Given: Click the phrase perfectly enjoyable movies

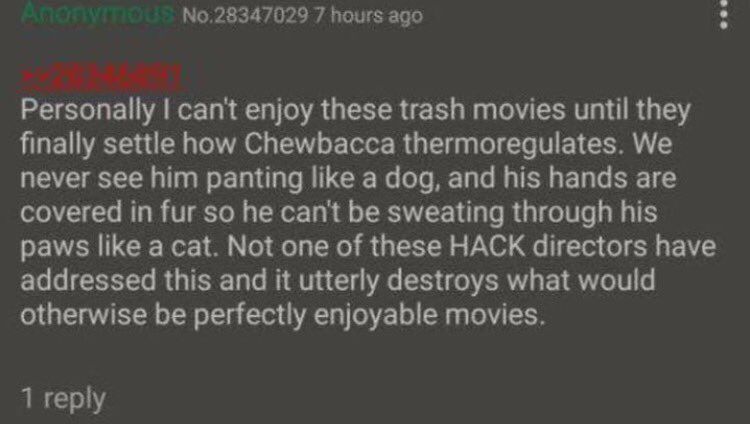Looking at the screenshot, I should click(369, 316).
